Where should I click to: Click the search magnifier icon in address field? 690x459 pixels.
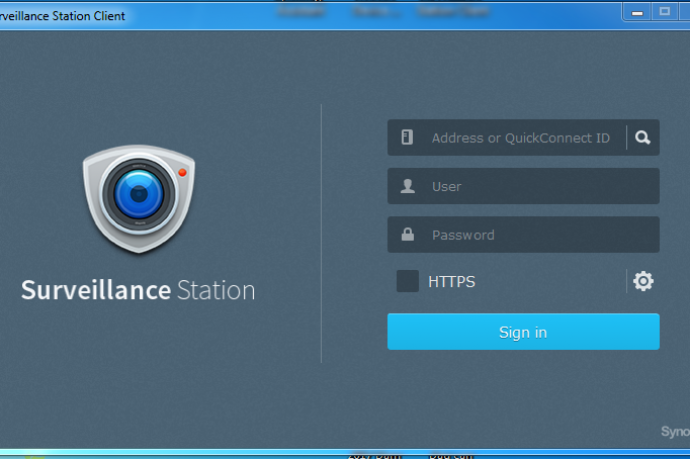coord(642,138)
